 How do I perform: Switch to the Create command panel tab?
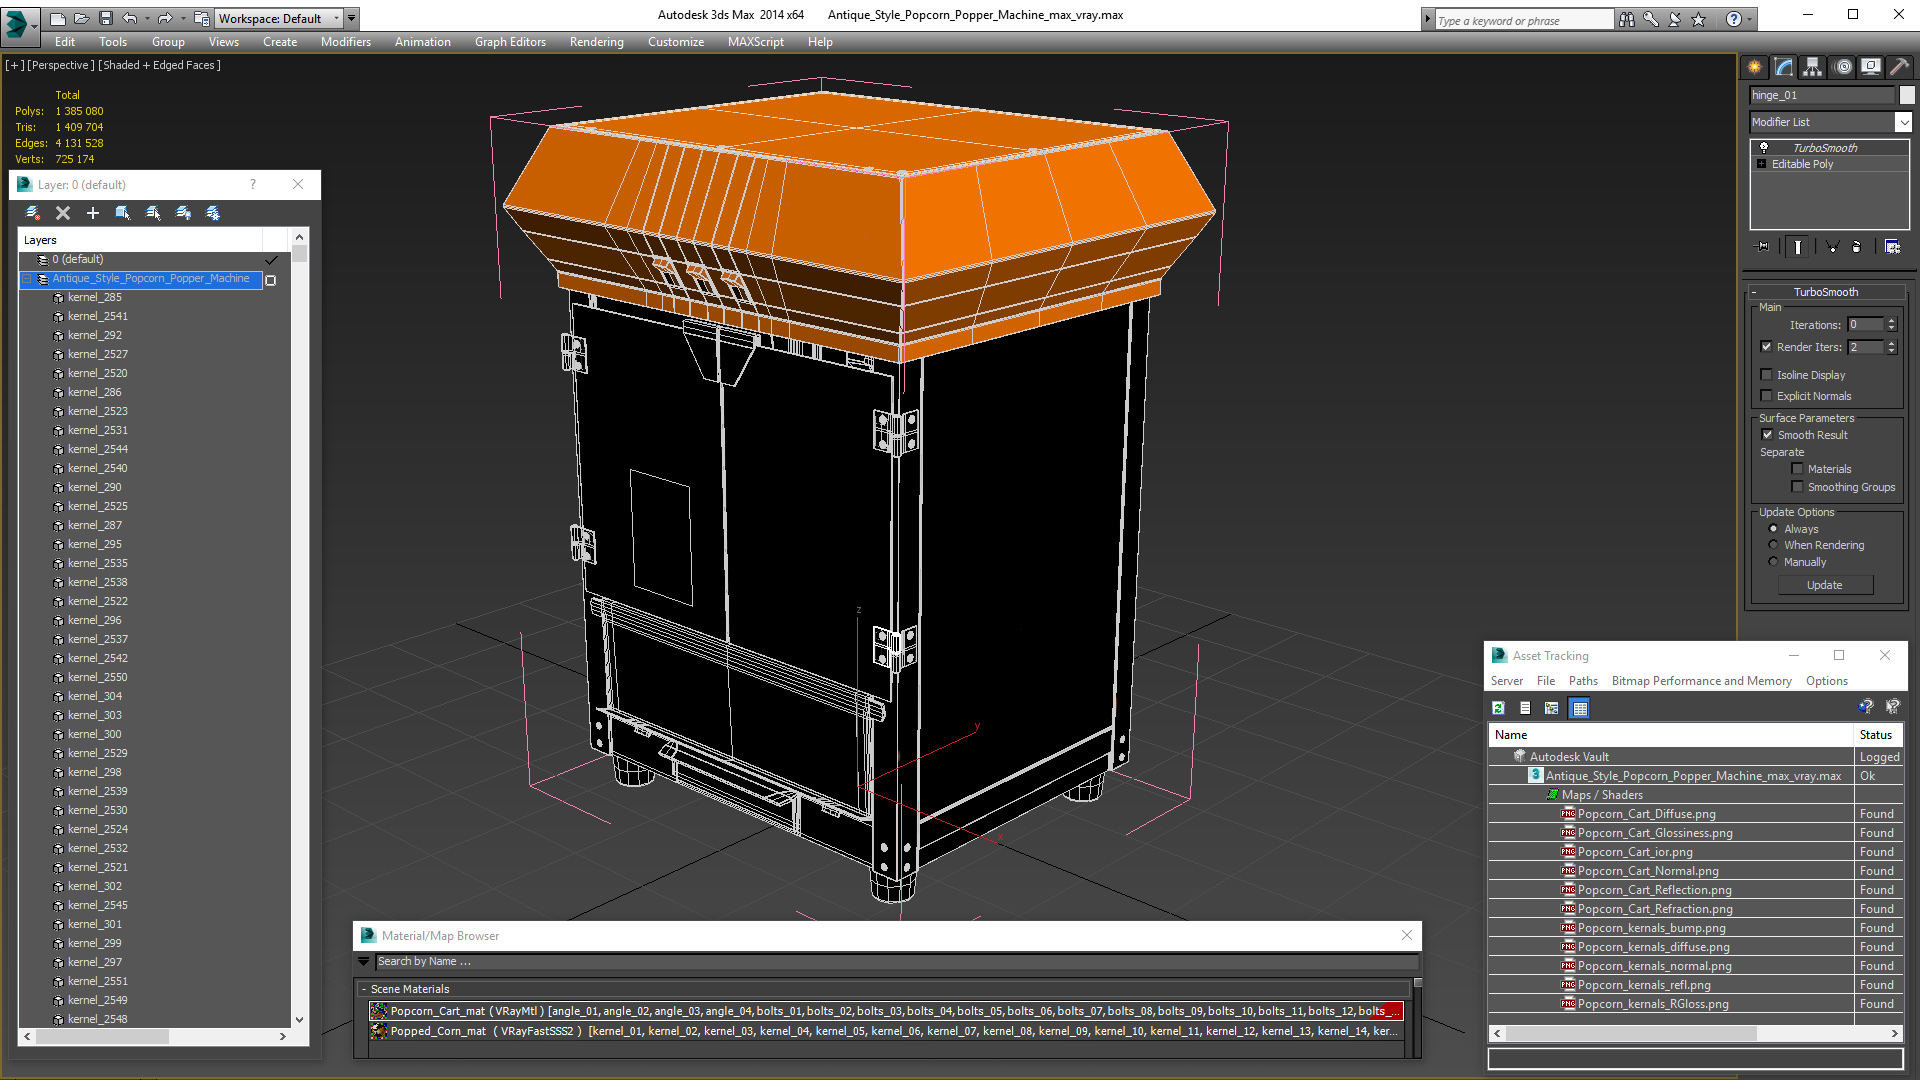pyautogui.click(x=1754, y=67)
